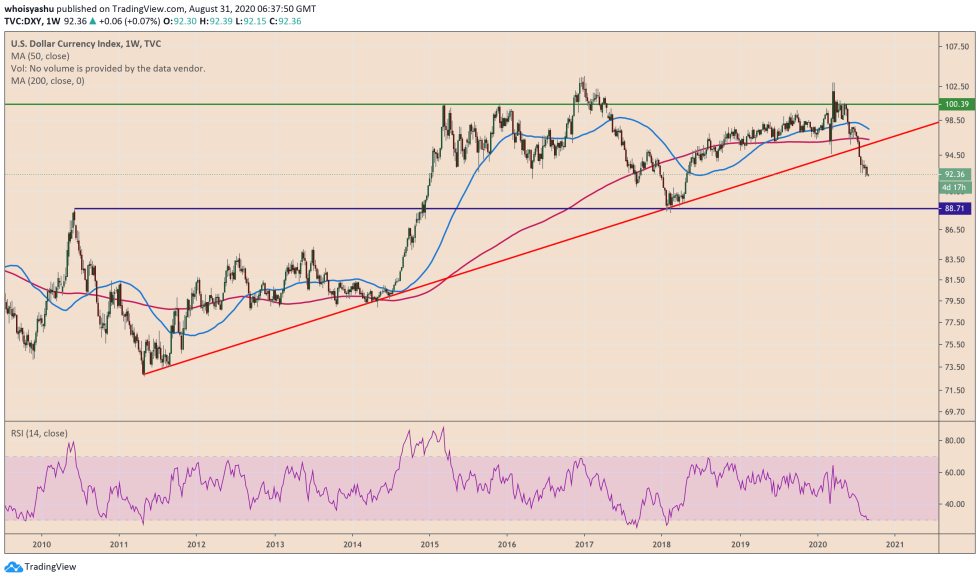Click the green 100.39 price label
Screen dimensions: 980x580
click(x=957, y=104)
